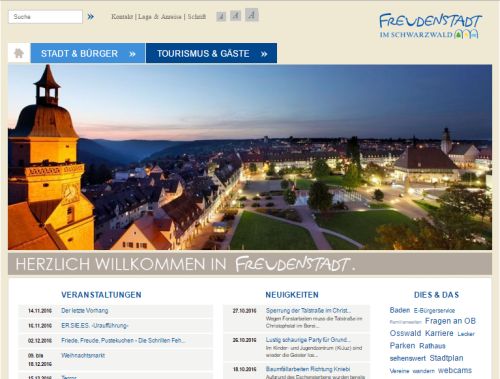Select the Stadtplan tag link
The image size is (500, 379).
446,358
